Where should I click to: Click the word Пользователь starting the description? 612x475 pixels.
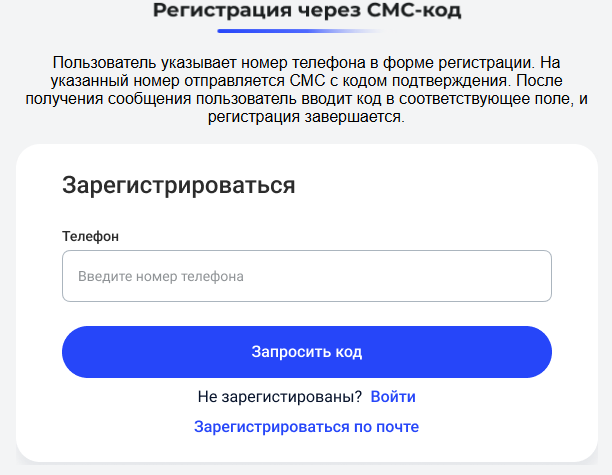coord(105,62)
